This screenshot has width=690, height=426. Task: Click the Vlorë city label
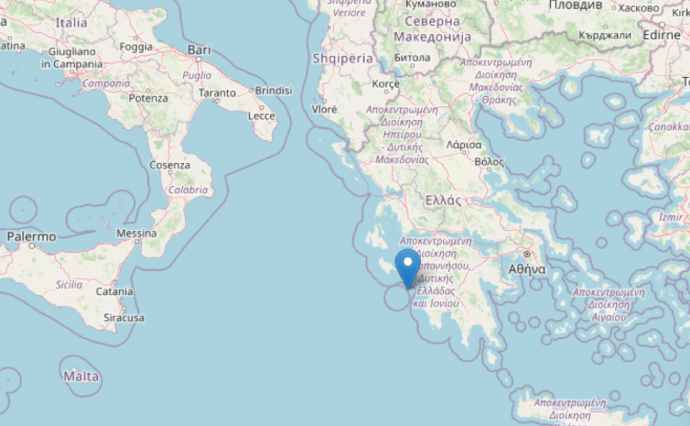[x=324, y=109]
